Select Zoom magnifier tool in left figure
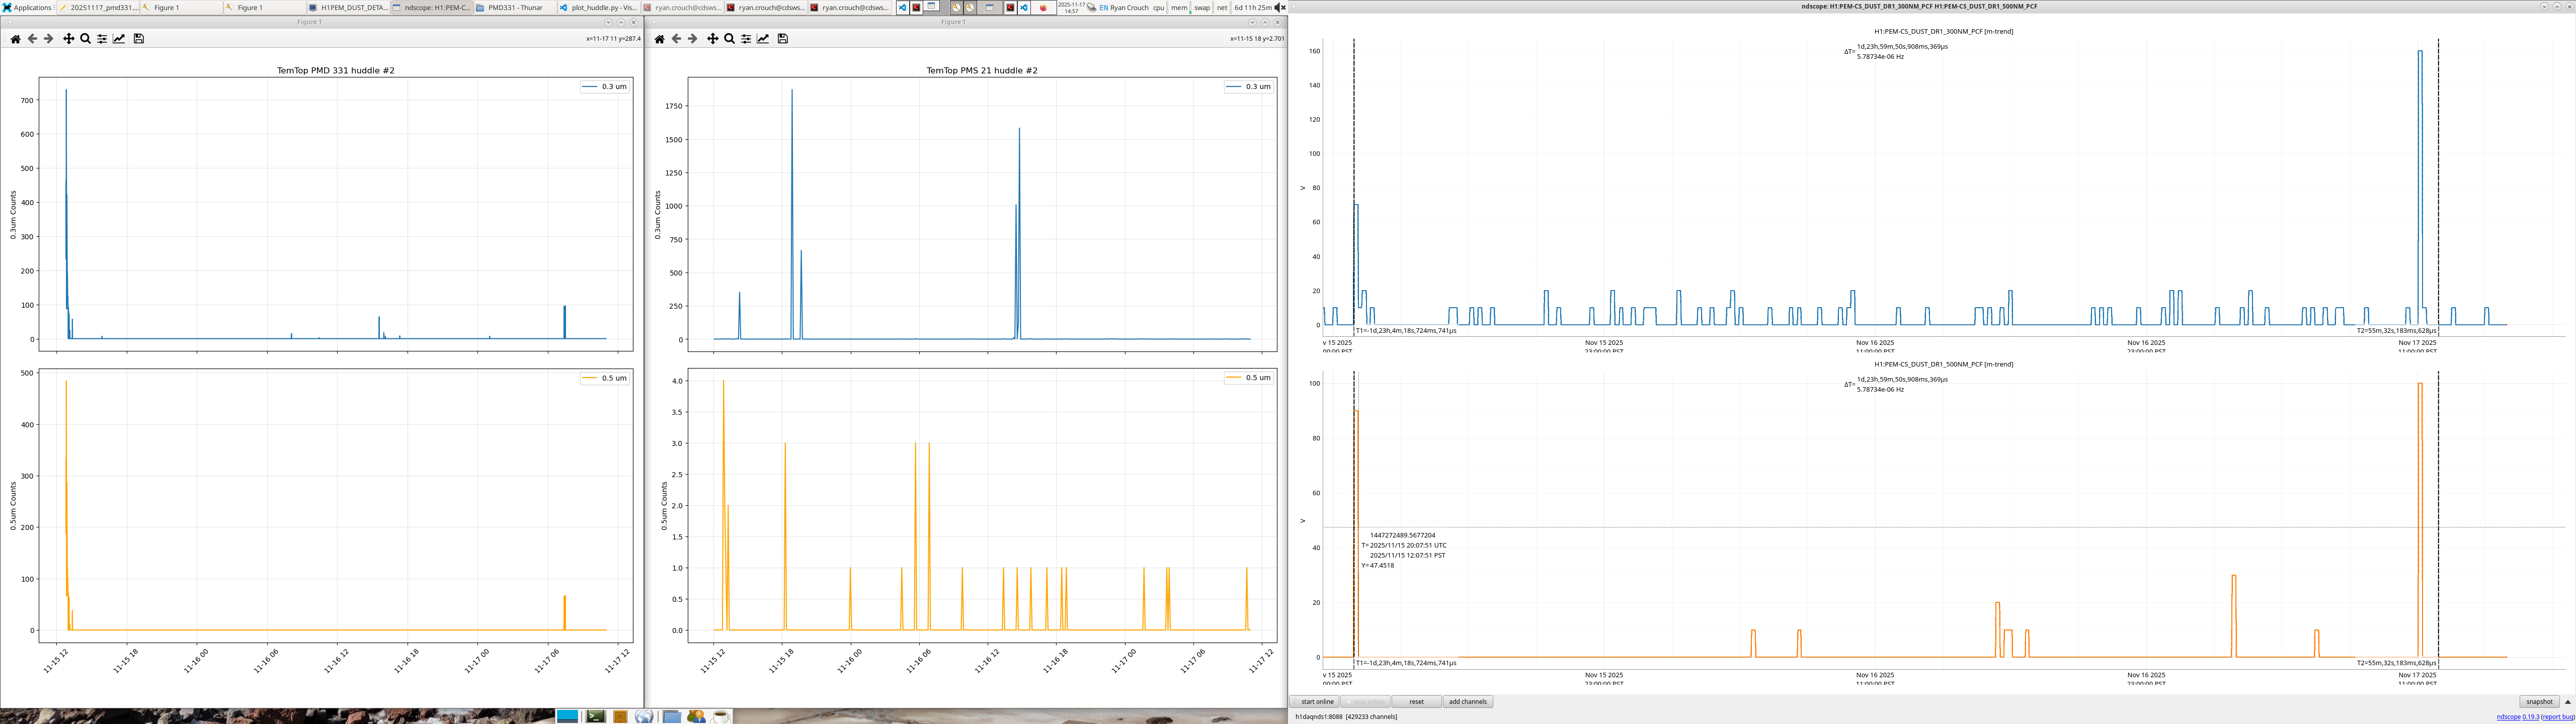The width and height of the screenshot is (2576, 724). pyautogui.click(x=85, y=39)
